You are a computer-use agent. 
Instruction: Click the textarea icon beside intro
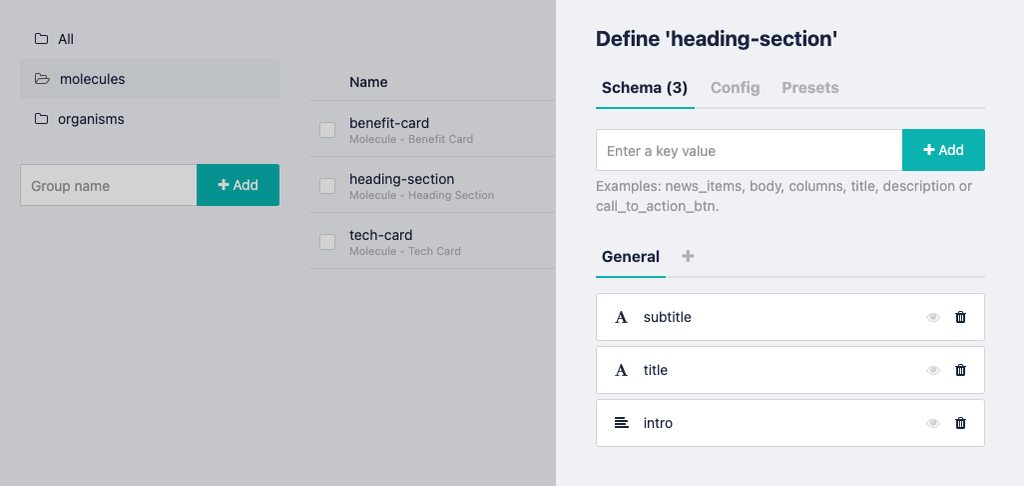[x=621, y=423]
